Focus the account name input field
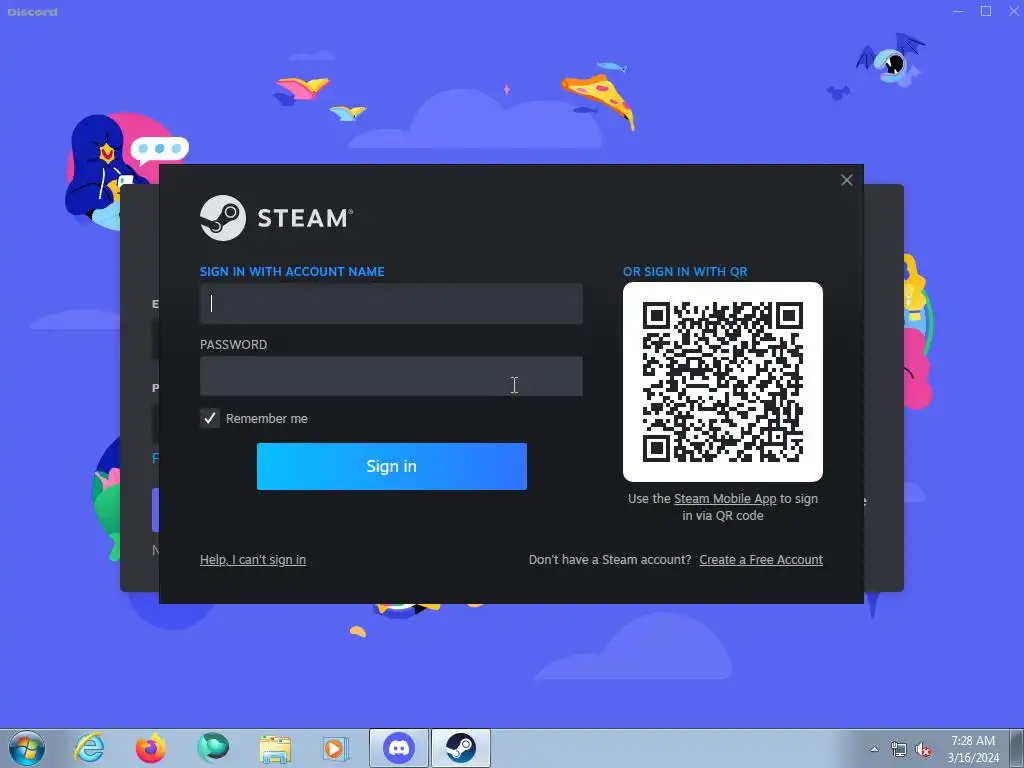Screen dimensions: 1024x768 (x=391, y=303)
